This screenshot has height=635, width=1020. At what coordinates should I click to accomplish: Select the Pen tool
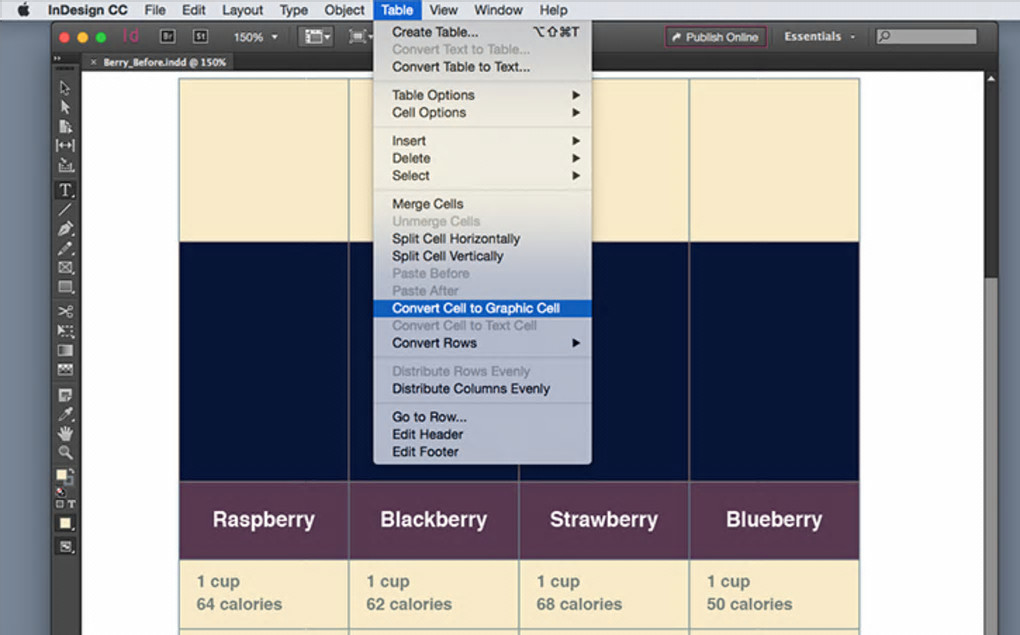click(x=65, y=229)
